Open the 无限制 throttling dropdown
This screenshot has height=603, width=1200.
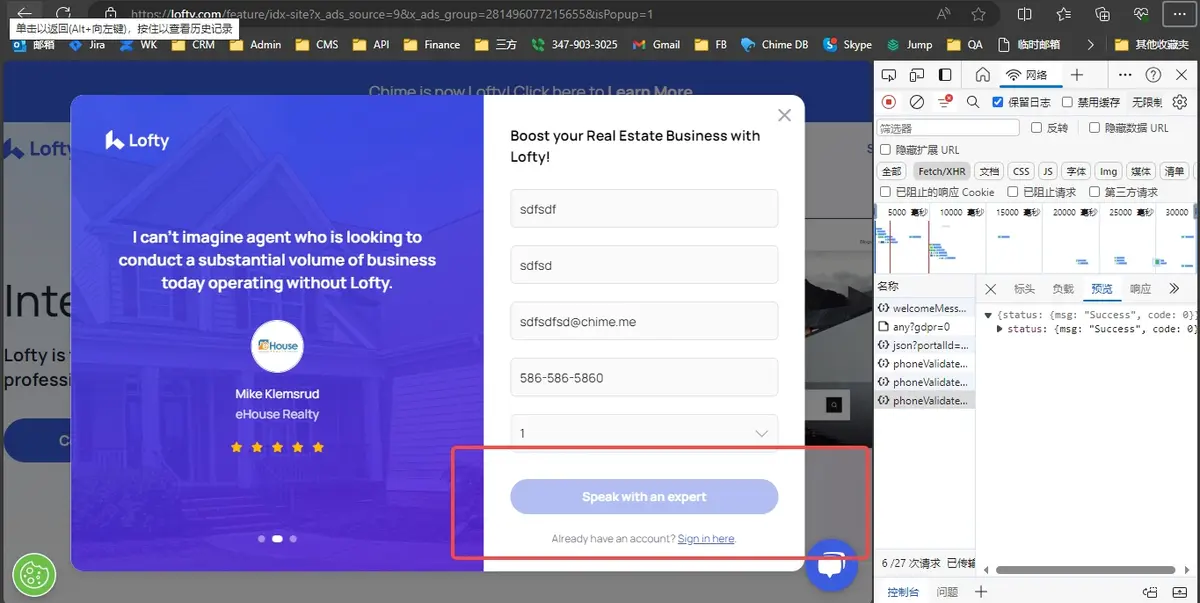(x=1147, y=102)
